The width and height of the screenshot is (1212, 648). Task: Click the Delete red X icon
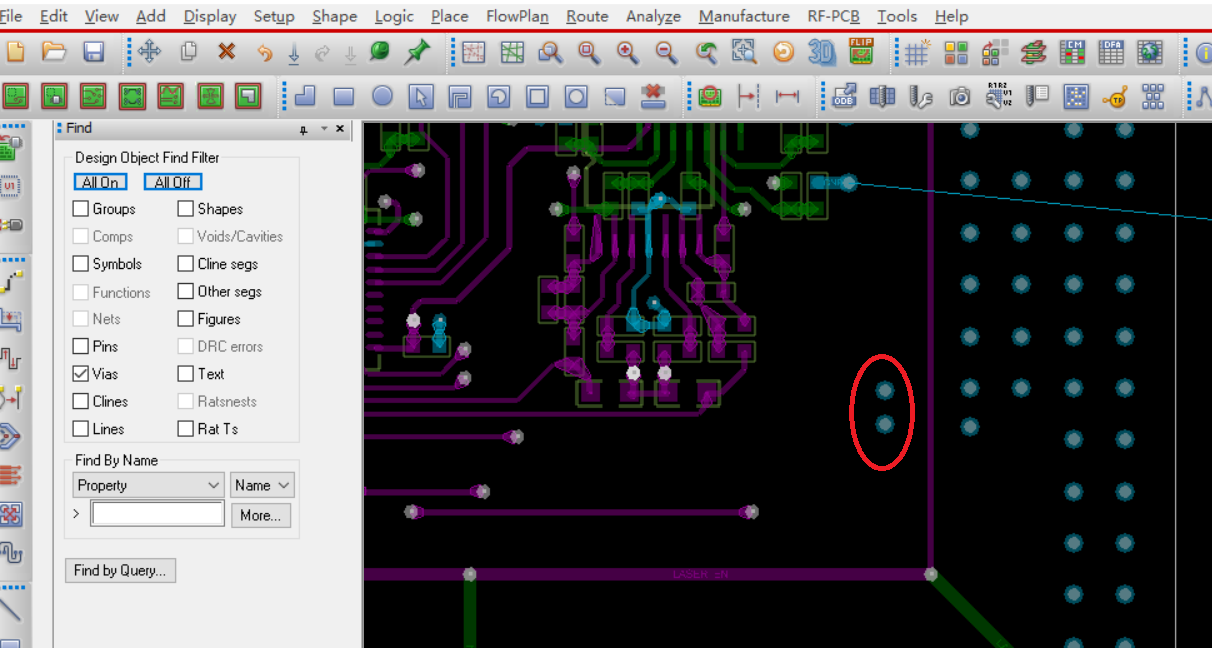[x=227, y=52]
